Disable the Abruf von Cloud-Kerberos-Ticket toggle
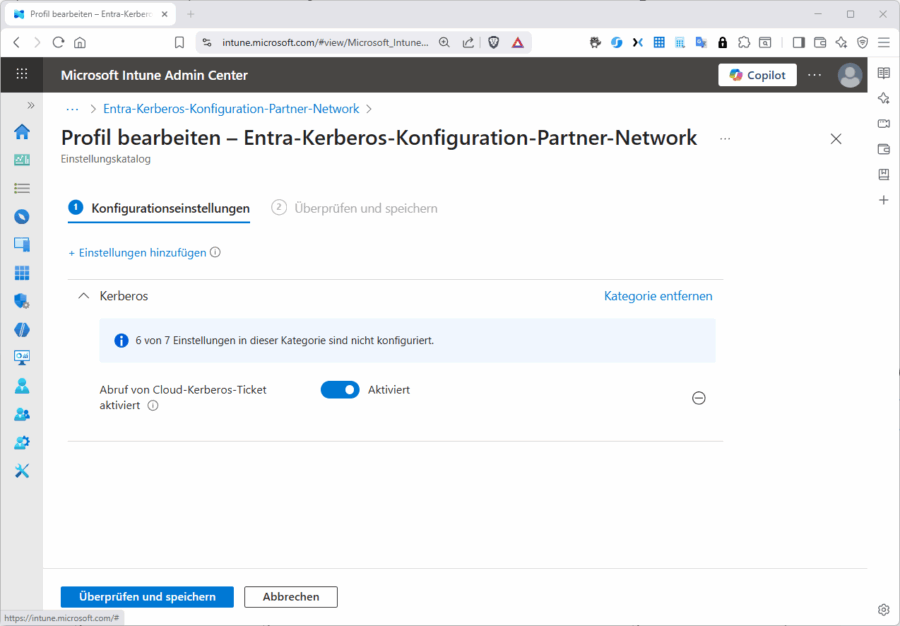 click(x=340, y=389)
